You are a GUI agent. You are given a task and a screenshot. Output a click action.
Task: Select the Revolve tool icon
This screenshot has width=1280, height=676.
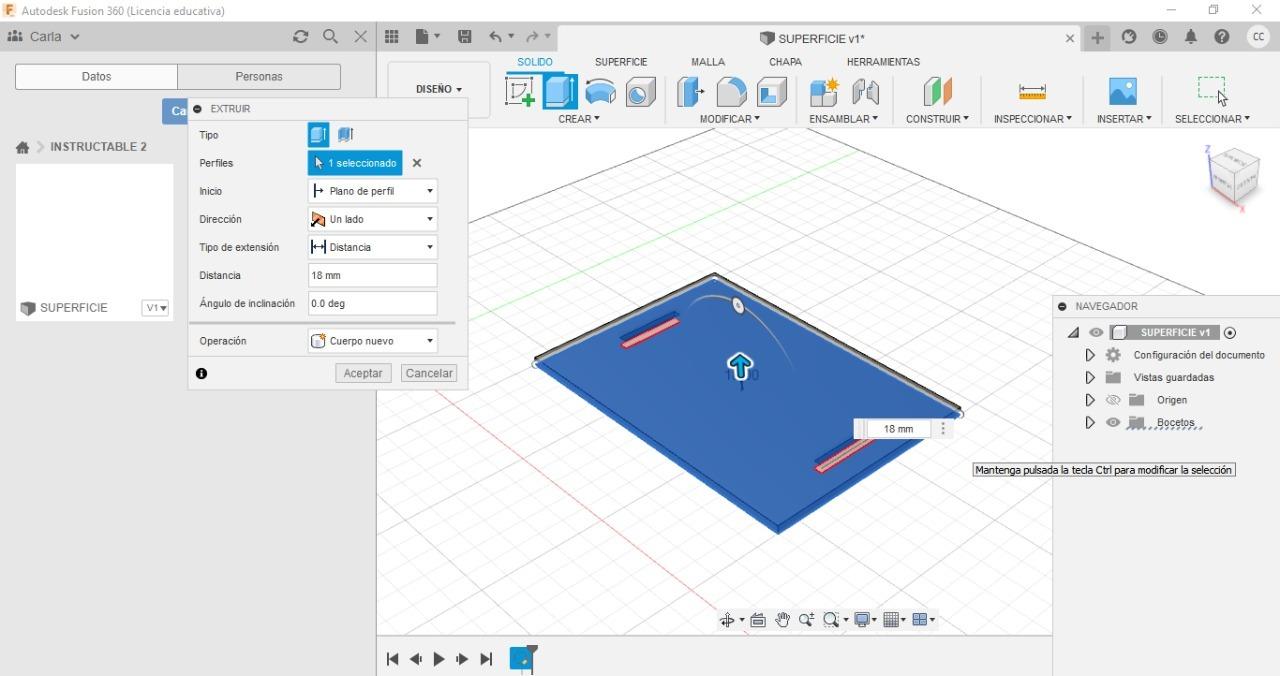(x=600, y=92)
